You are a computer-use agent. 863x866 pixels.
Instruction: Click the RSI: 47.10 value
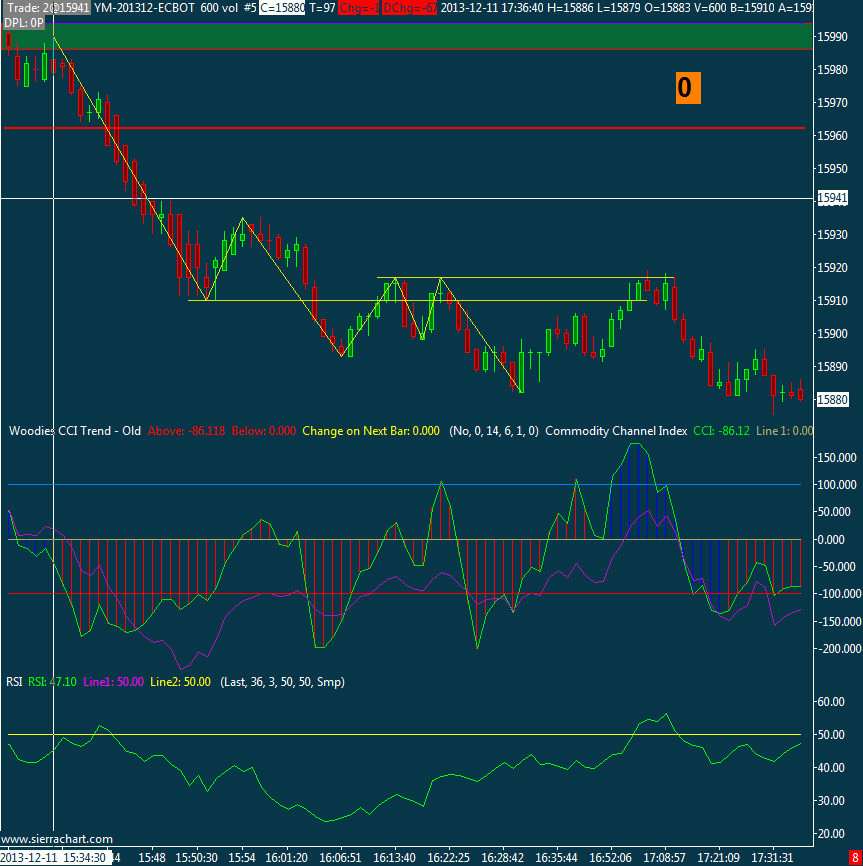52,682
